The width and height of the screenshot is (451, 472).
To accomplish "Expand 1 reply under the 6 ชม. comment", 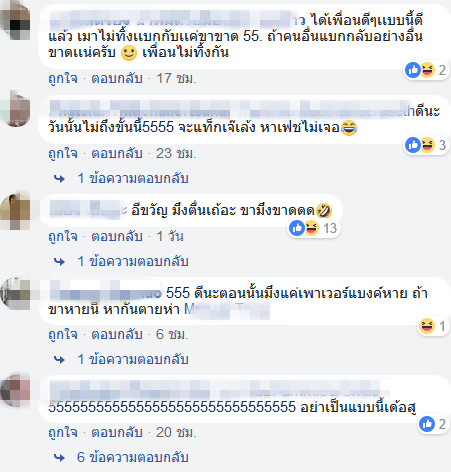I will pos(133,359).
